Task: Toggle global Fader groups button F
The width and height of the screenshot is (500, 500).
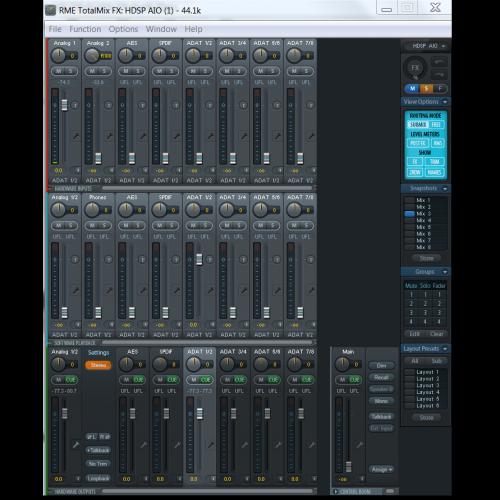Action: tap(440, 88)
